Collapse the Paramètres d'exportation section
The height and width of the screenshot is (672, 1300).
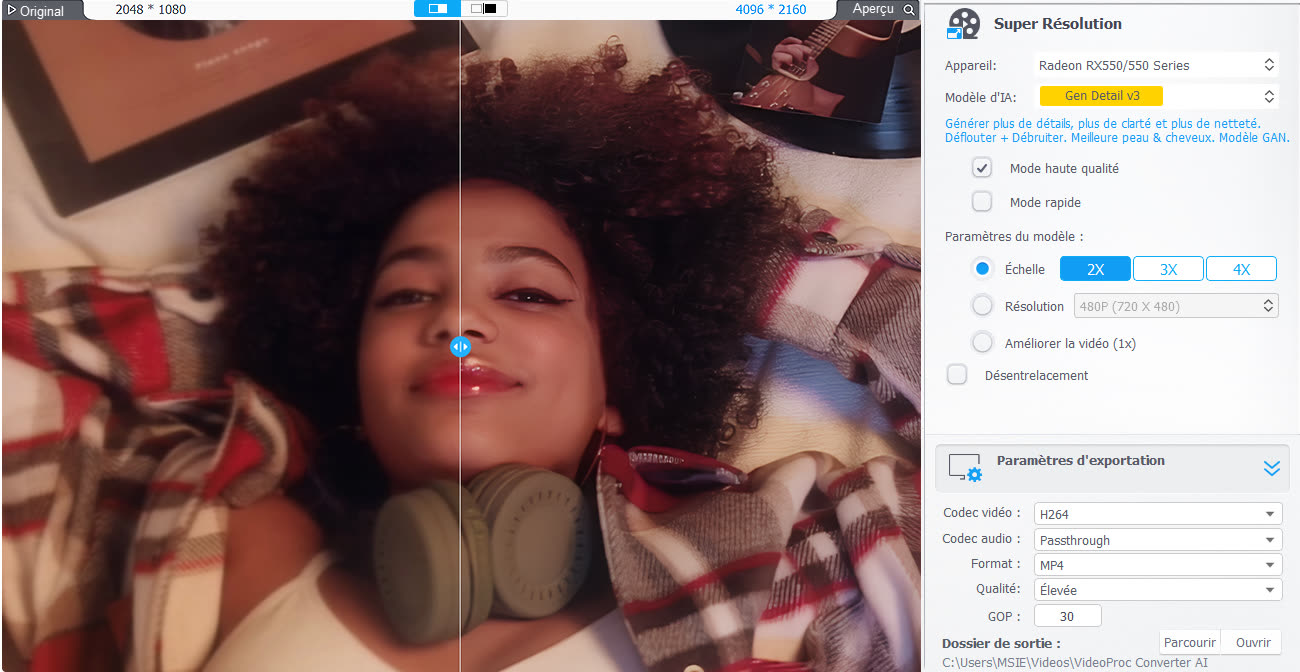(x=1271, y=468)
